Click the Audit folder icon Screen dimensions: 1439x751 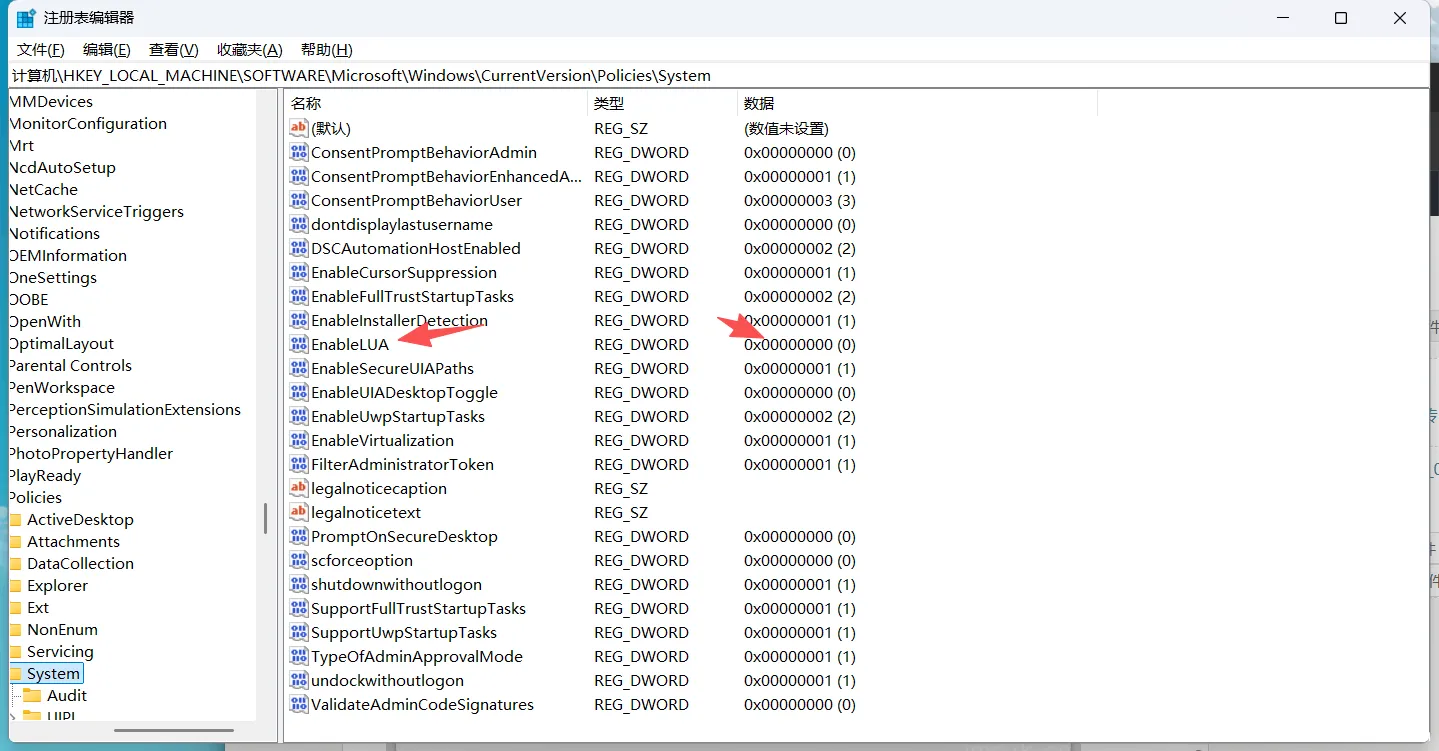point(33,695)
